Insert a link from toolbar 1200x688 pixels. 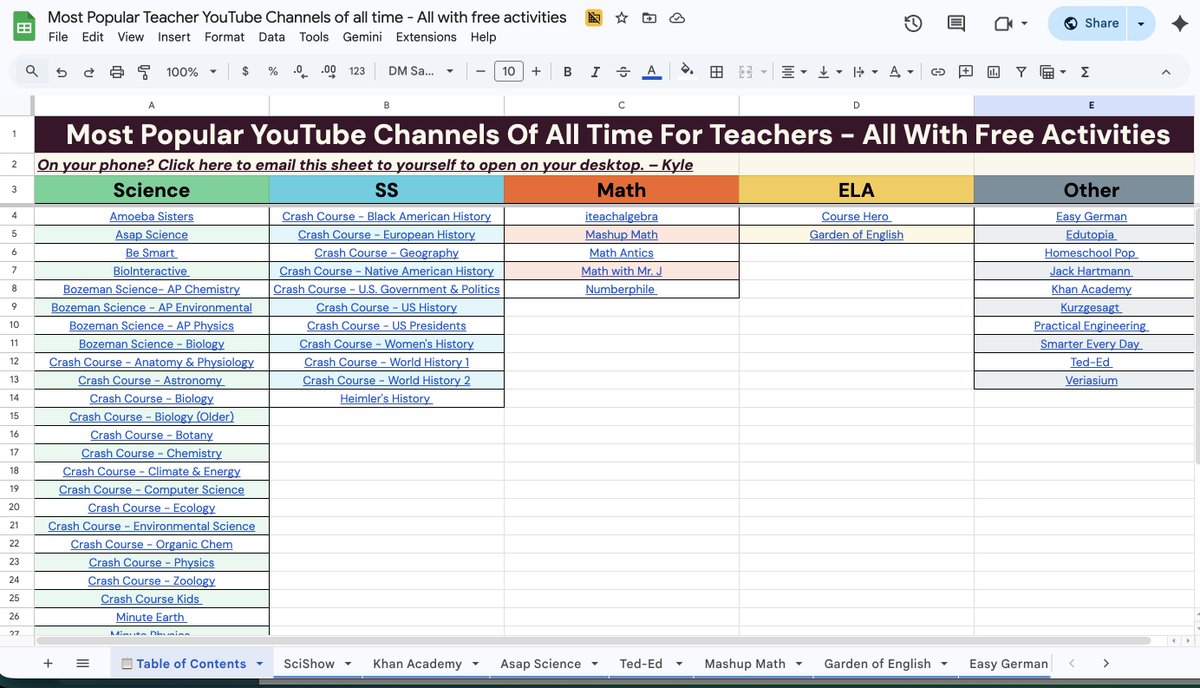tap(938, 72)
